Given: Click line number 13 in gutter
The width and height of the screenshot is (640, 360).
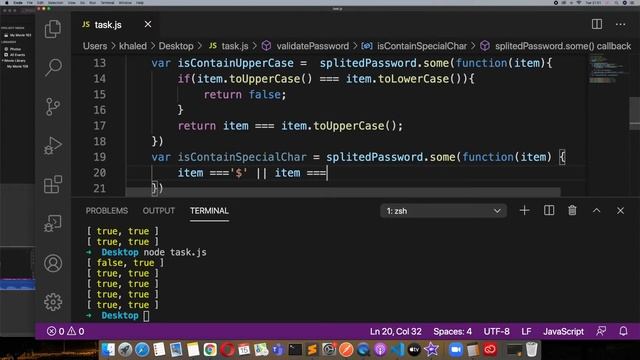Looking at the screenshot, I should click(100, 63).
